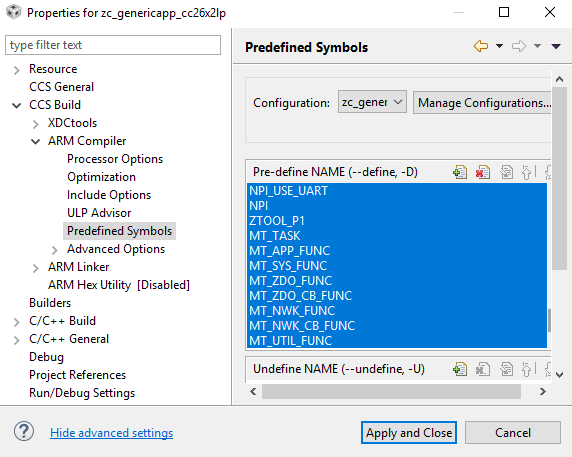Viewport: 572px width, 457px height.
Task: Select the NPI_USE_UART symbol
Action: (397, 191)
